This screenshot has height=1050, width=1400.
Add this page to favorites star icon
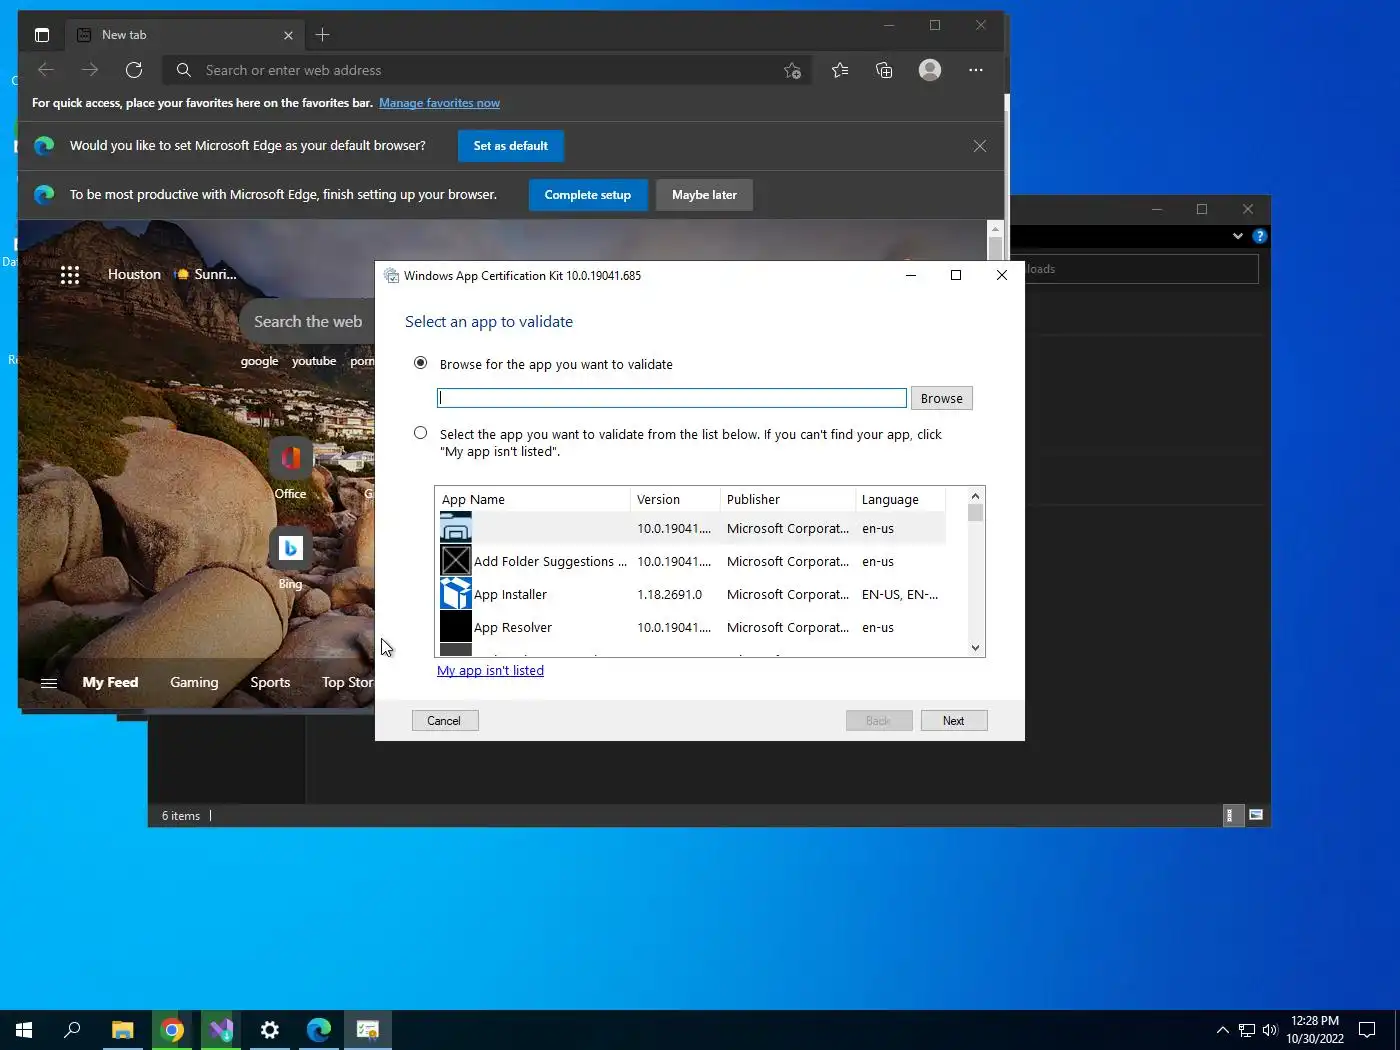tap(792, 70)
